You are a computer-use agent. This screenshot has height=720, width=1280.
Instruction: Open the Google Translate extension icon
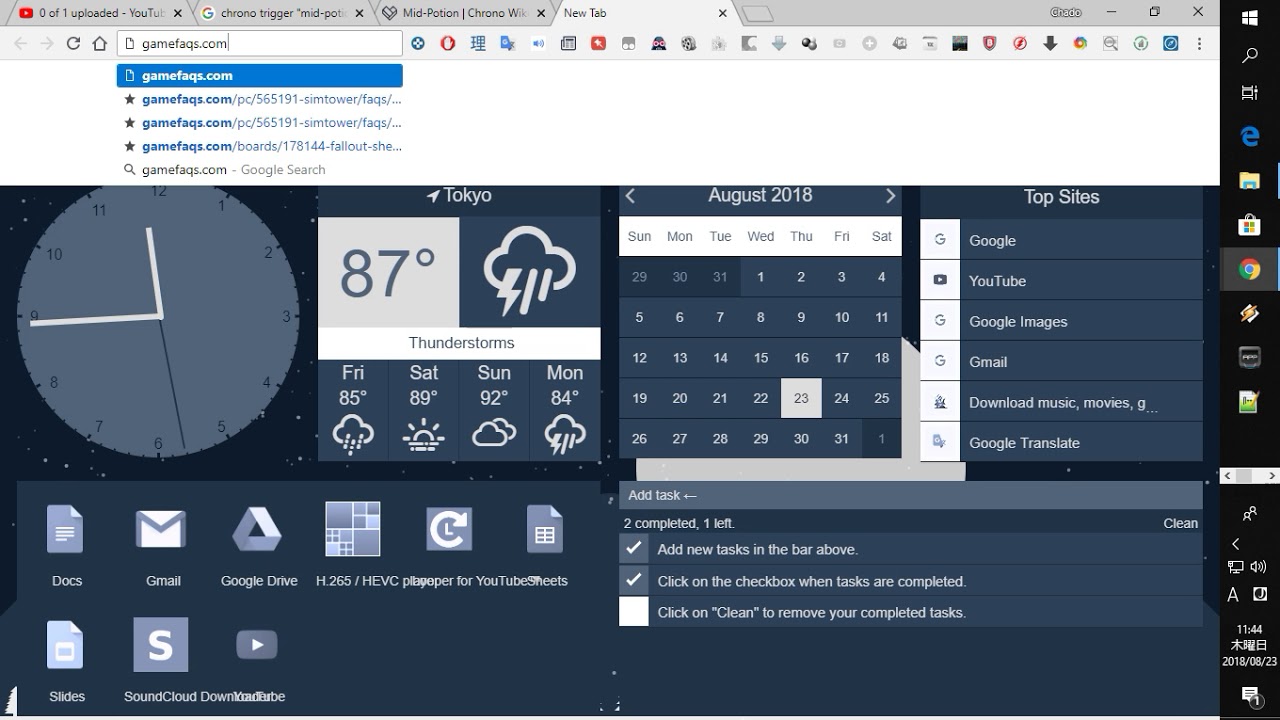click(x=507, y=43)
